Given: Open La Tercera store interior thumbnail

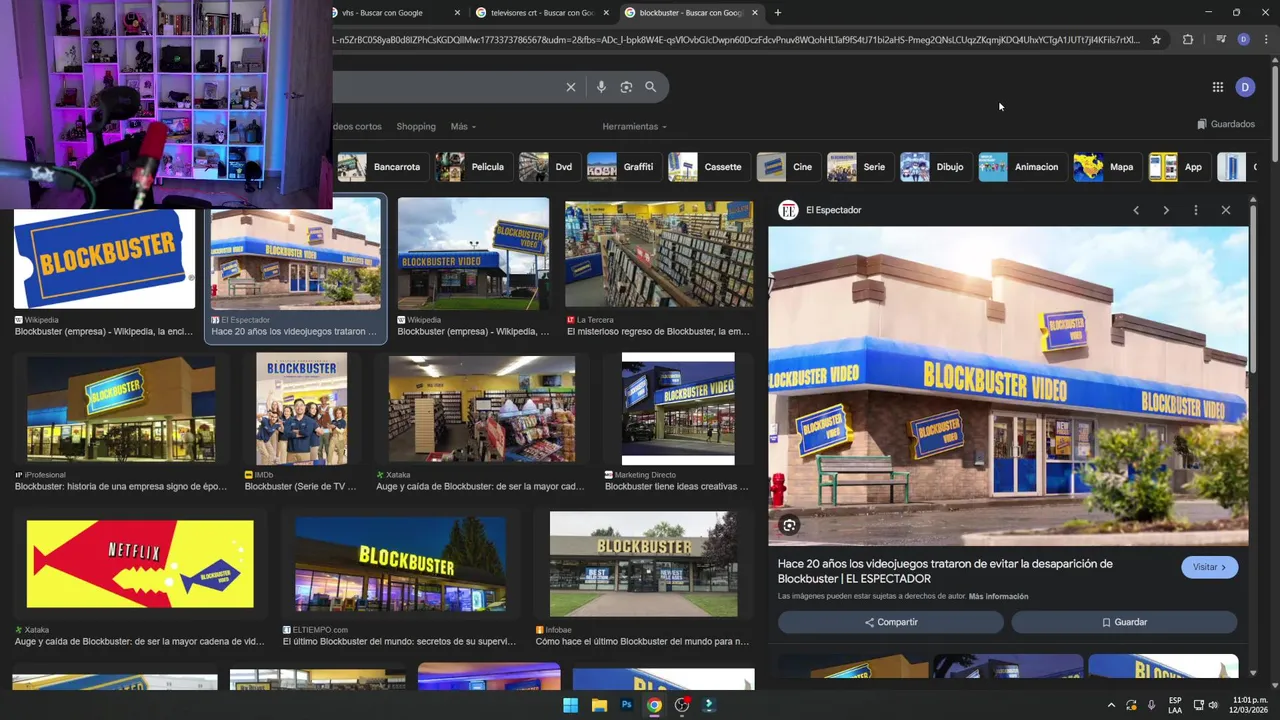Looking at the screenshot, I should point(659,254).
